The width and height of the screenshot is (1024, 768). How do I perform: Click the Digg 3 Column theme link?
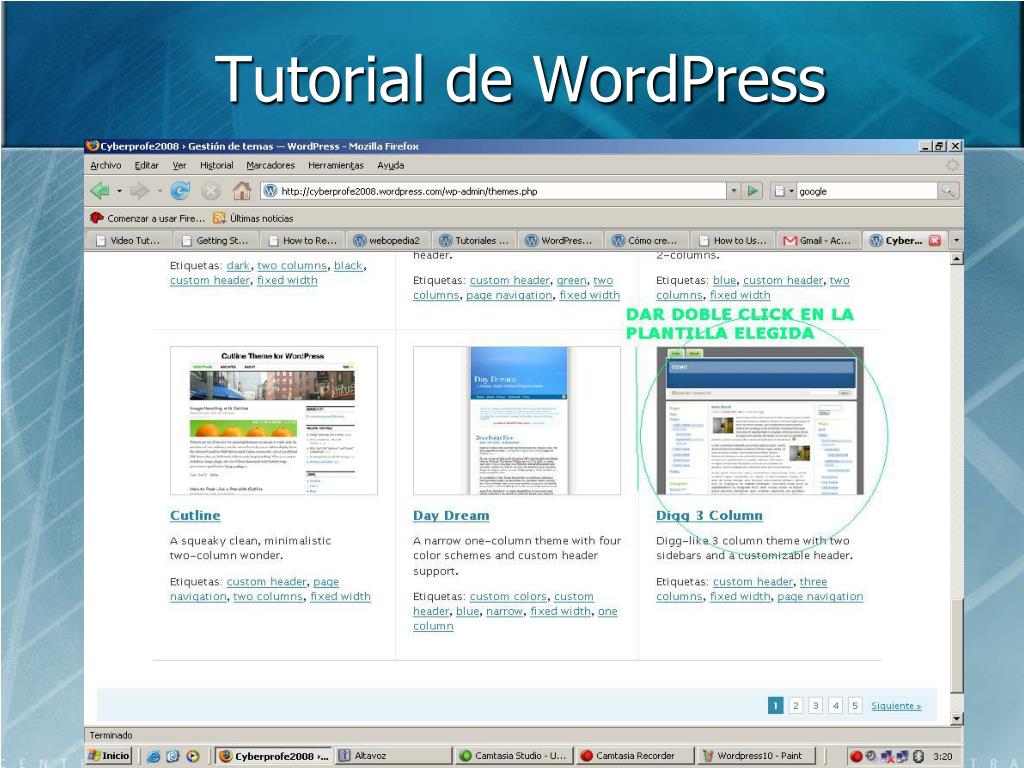709,516
